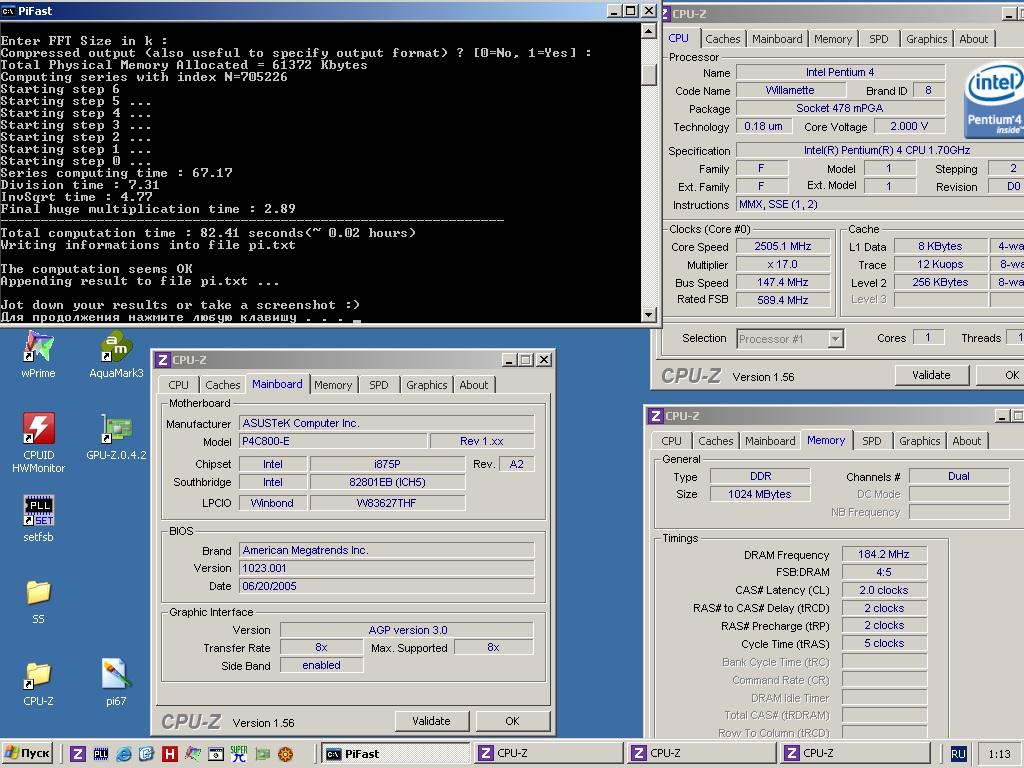Open Mainboard tab in the Processor CPU-Z window
This screenshot has height=768, width=1024.
pyautogui.click(x=777, y=39)
